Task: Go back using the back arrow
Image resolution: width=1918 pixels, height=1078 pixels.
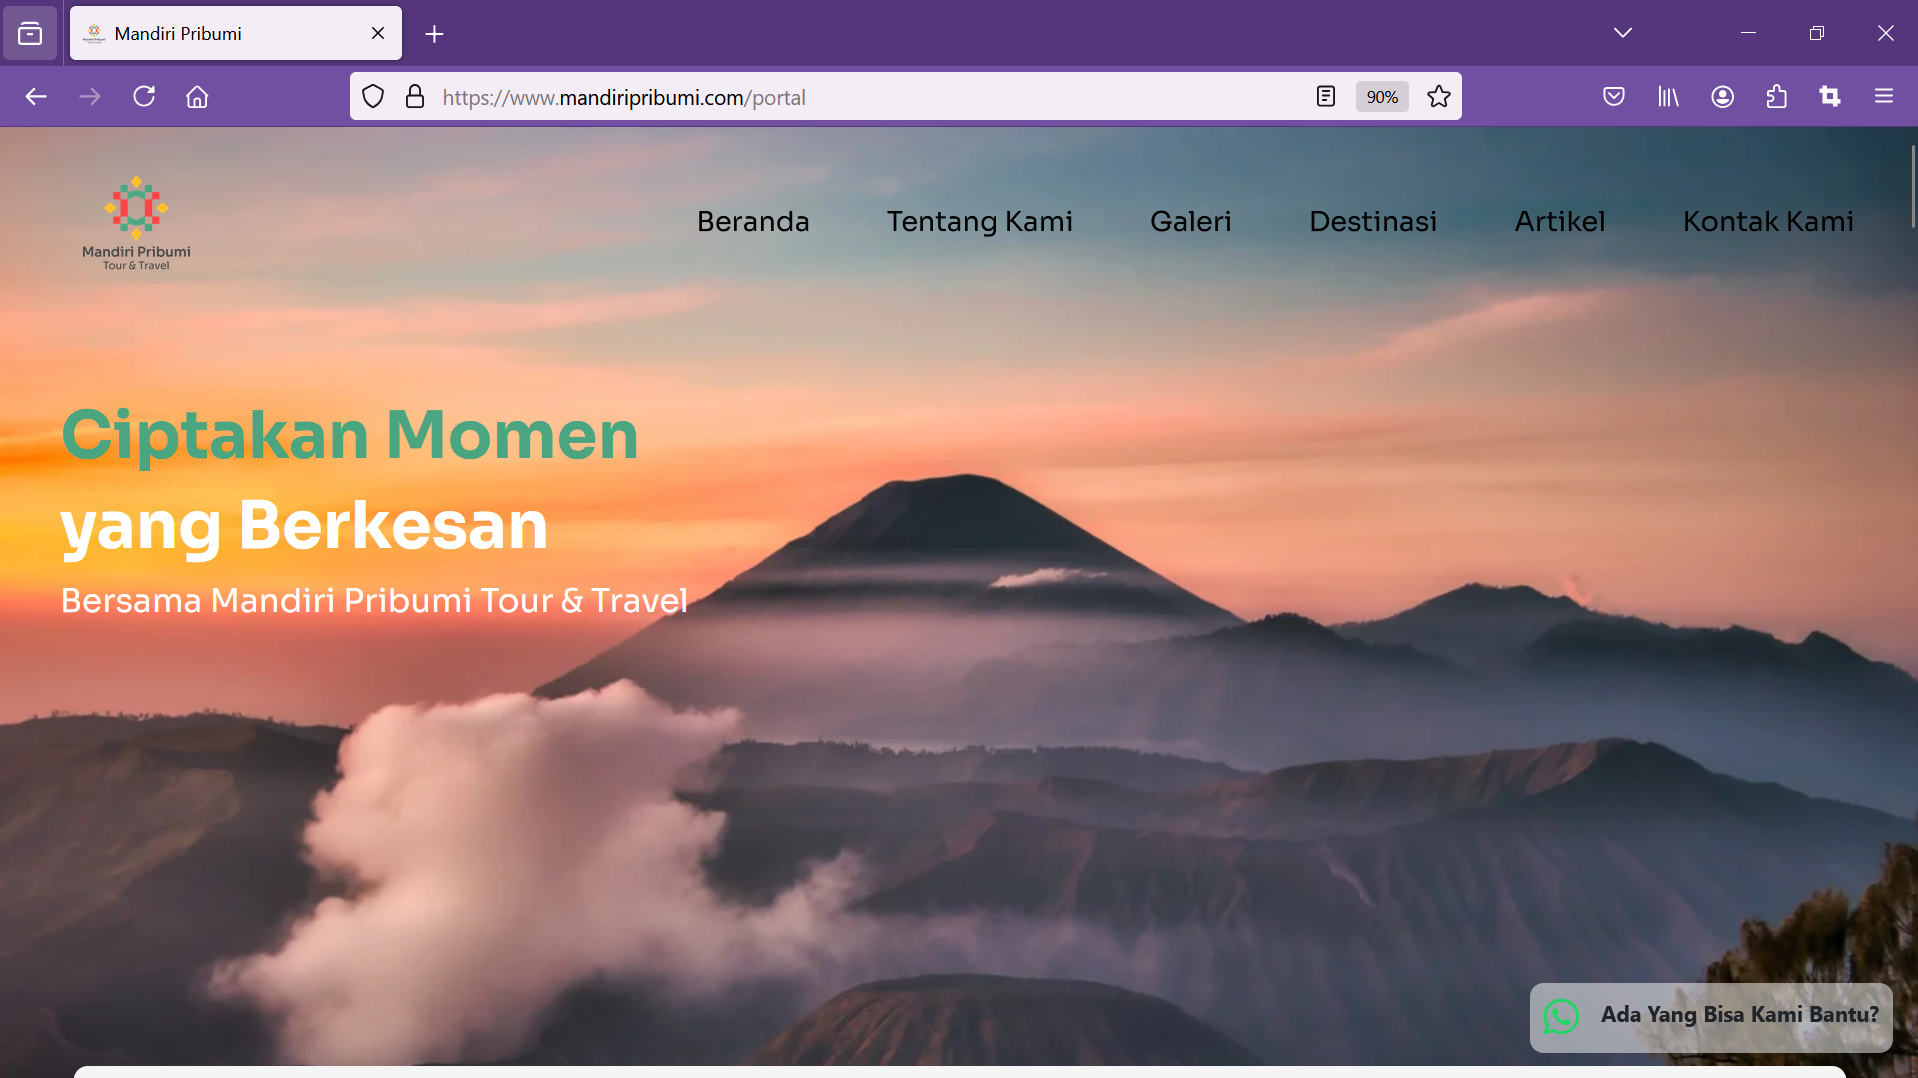Action: 36,97
